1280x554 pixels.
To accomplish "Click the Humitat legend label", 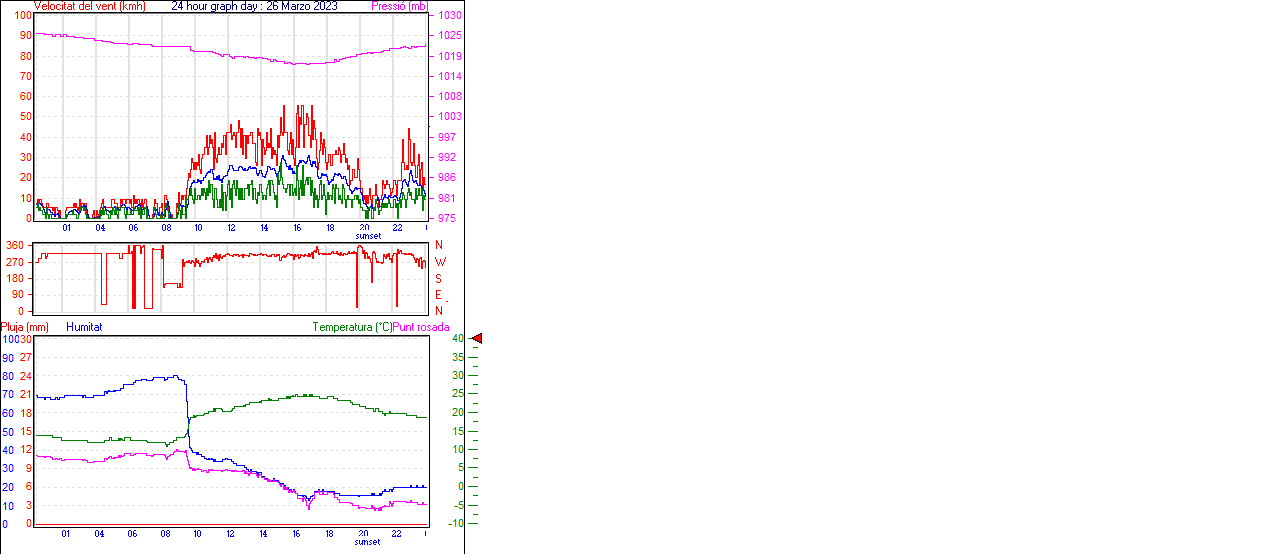I will pyautogui.click(x=84, y=327).
